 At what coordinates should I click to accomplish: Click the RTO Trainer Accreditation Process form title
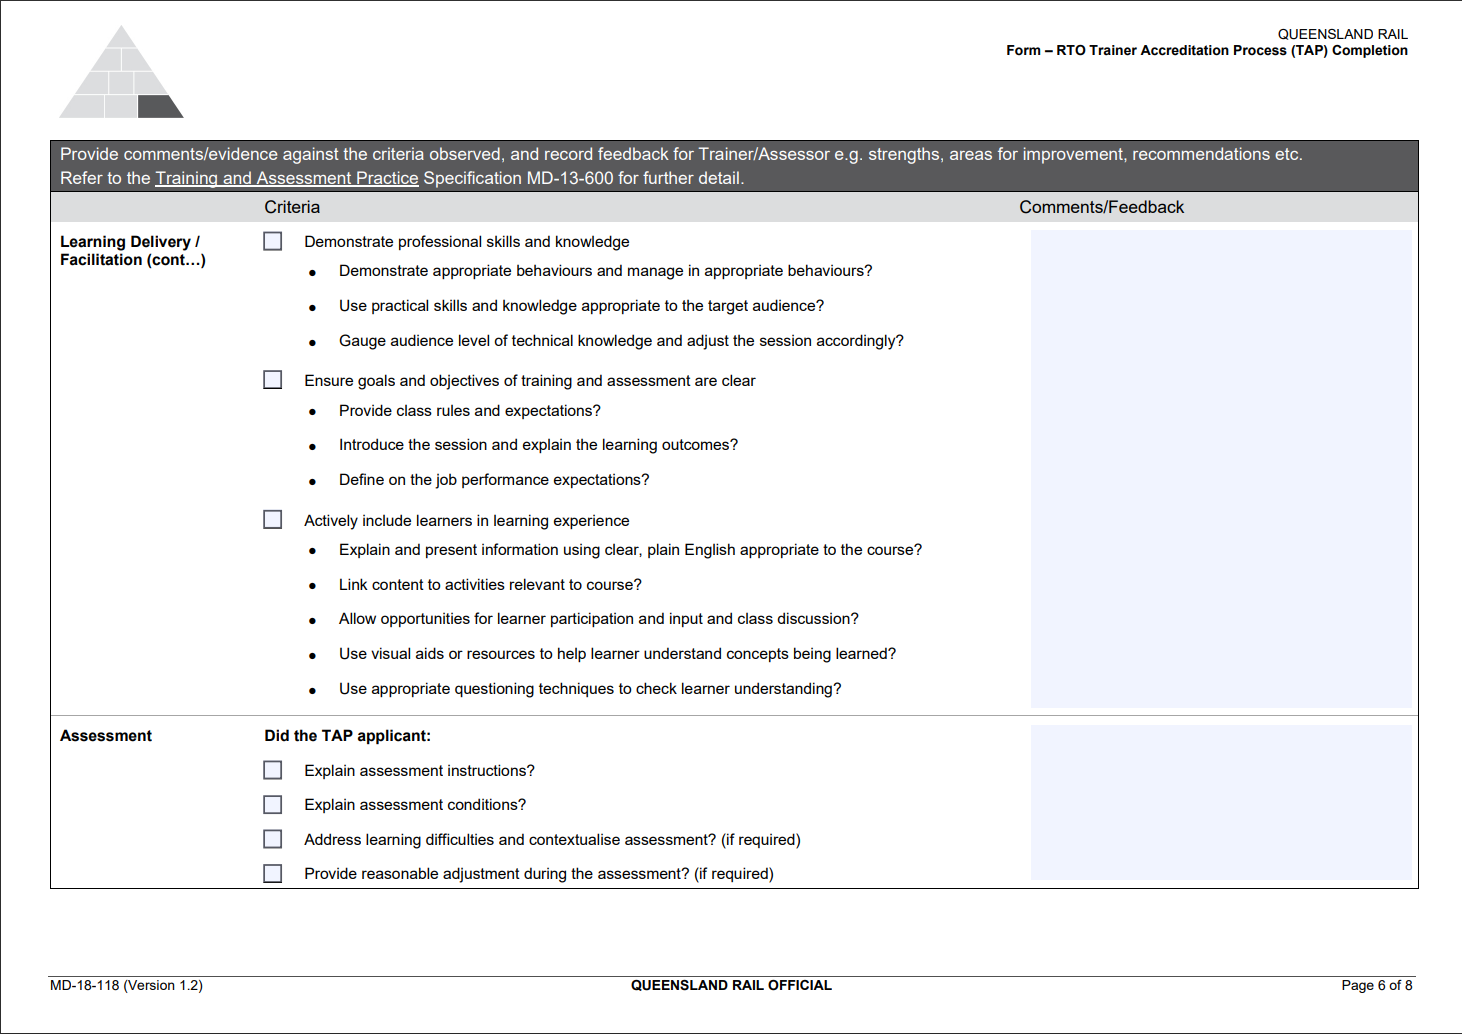click(1207, 50)
